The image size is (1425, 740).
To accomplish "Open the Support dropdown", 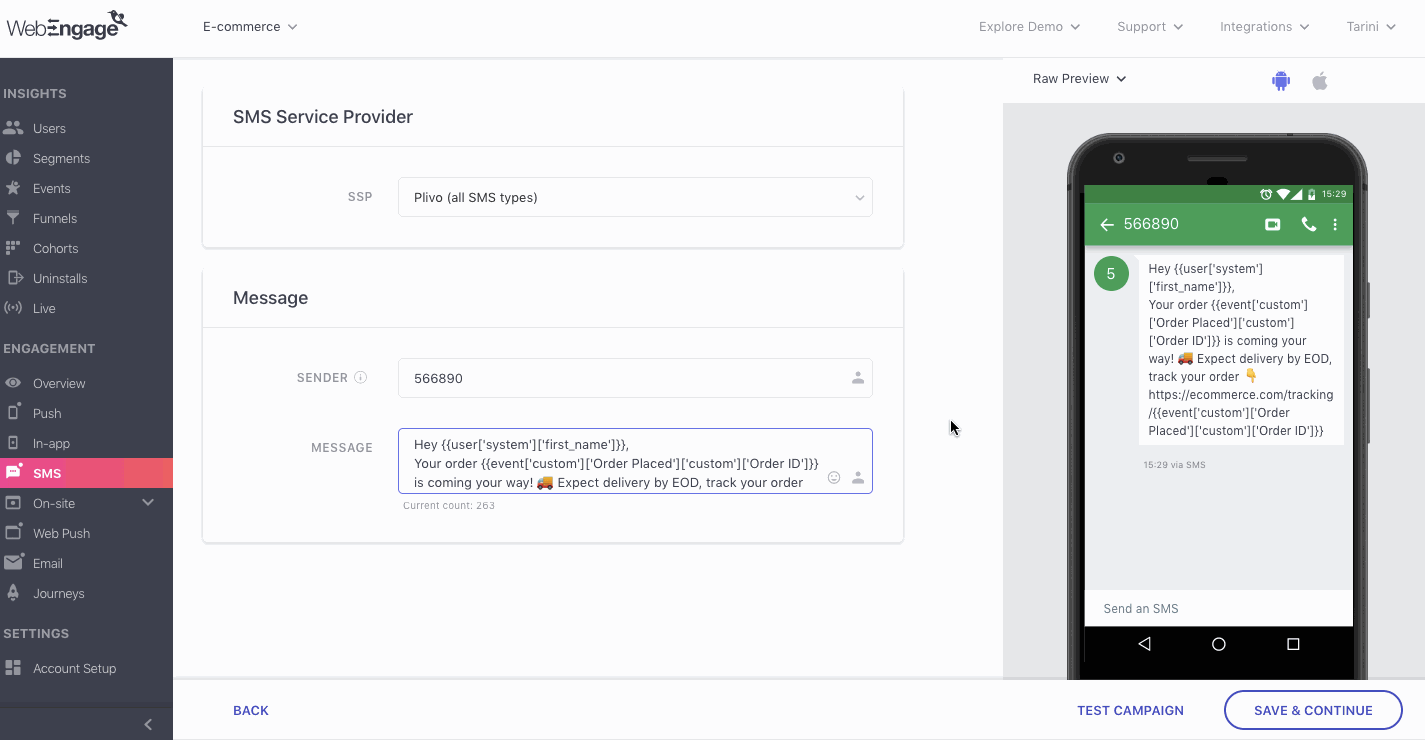I will 1150,27.
